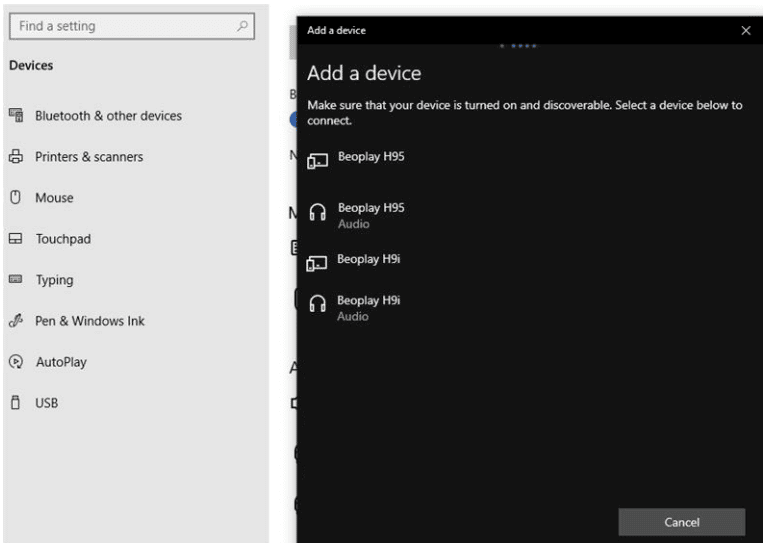Click the headphones icon for Beoplay H9i Audio
This screenshot has height=552, width=771.
pos(317,304)
